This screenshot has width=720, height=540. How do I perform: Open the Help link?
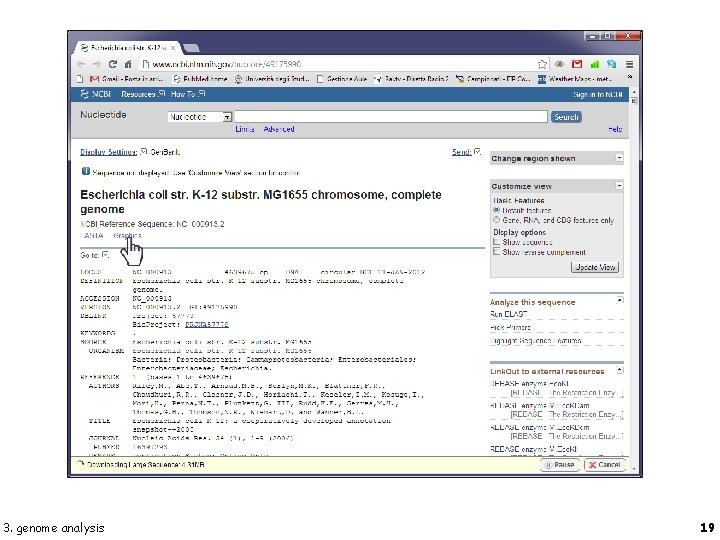[615, 129]
